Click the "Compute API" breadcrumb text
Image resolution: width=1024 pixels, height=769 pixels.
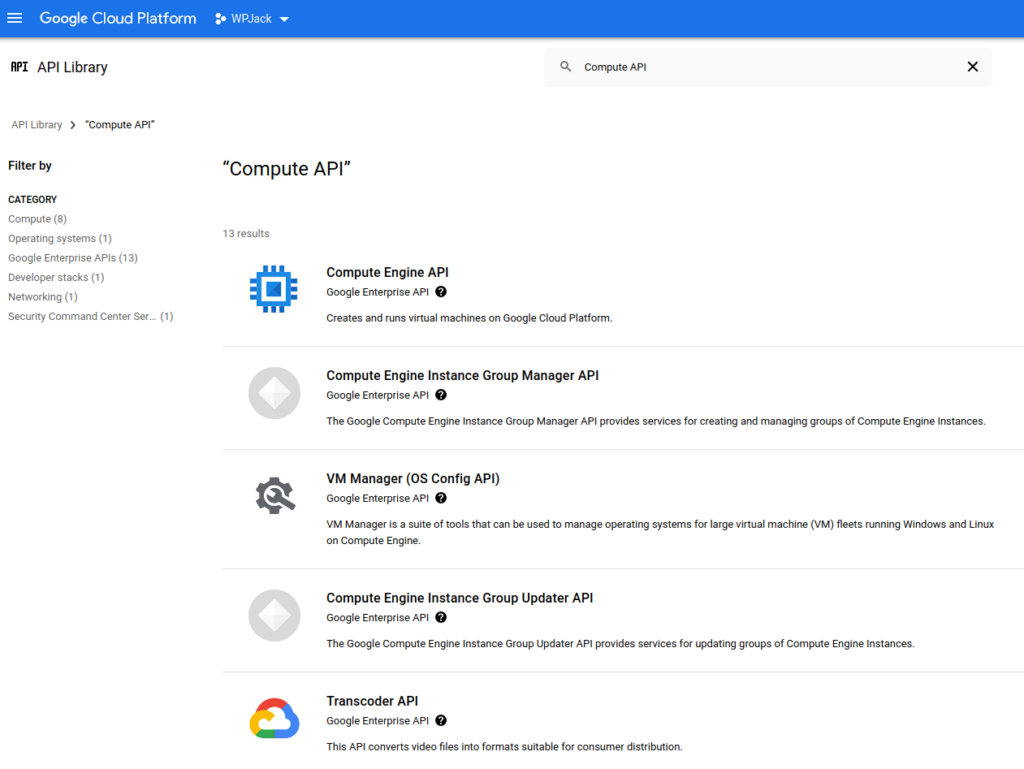point(120,125)
